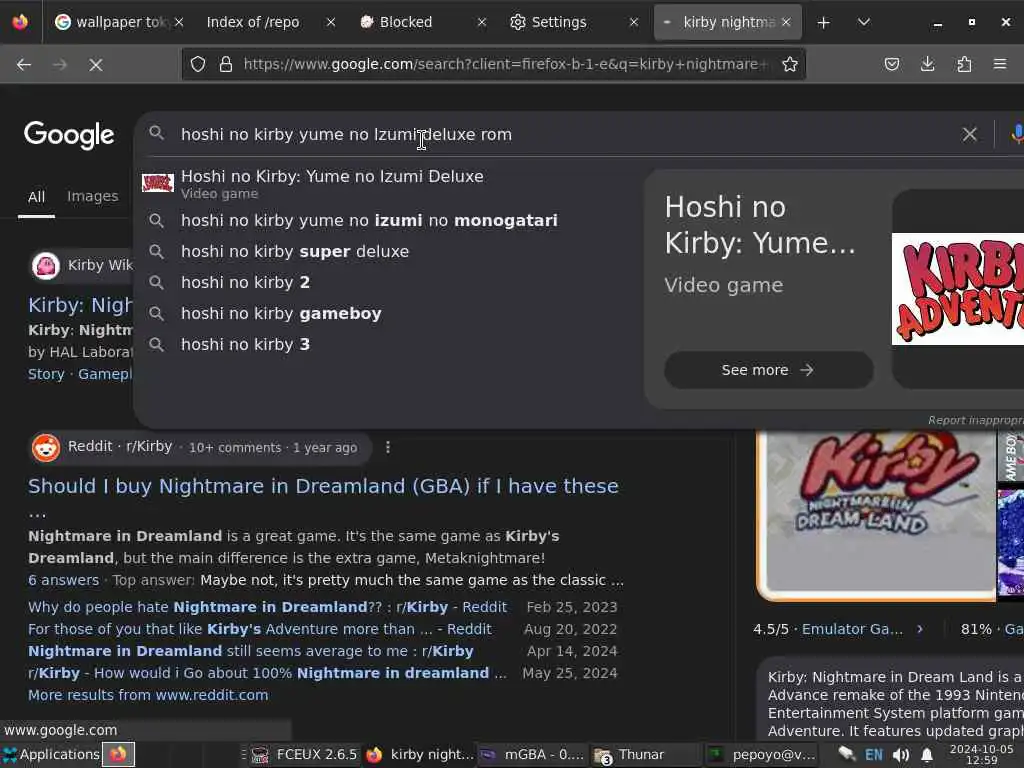Viewport: 1024px width, 768px height.
Task: Click More results from www.reddit.com
Action: pyautogui.click(x=148, y=696)
